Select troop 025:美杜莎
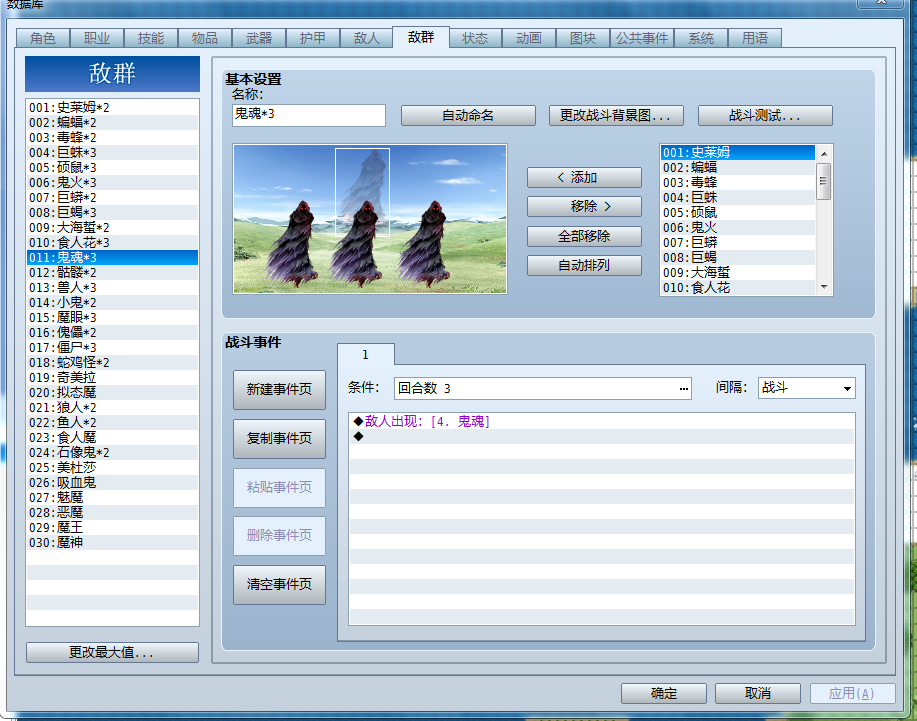The height and width of the screenshot is (721, 917). pos(112,468)
